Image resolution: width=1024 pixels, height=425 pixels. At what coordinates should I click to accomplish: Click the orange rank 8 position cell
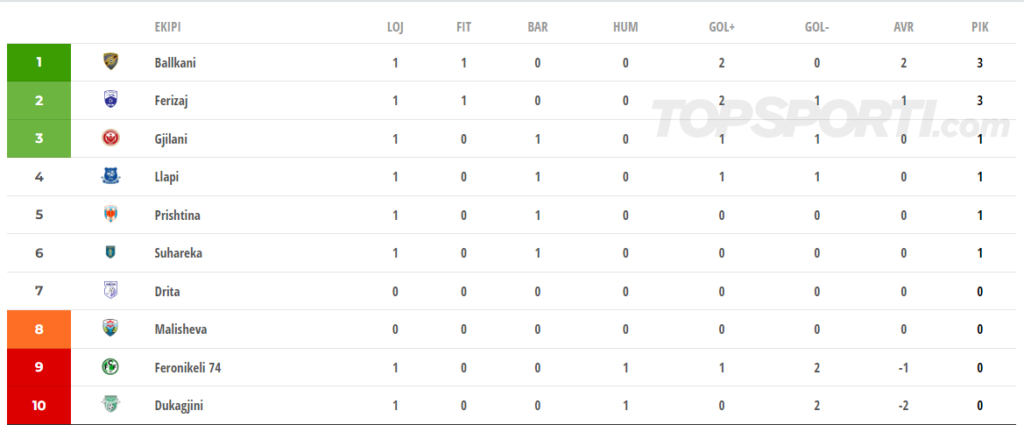click(39, 329)
